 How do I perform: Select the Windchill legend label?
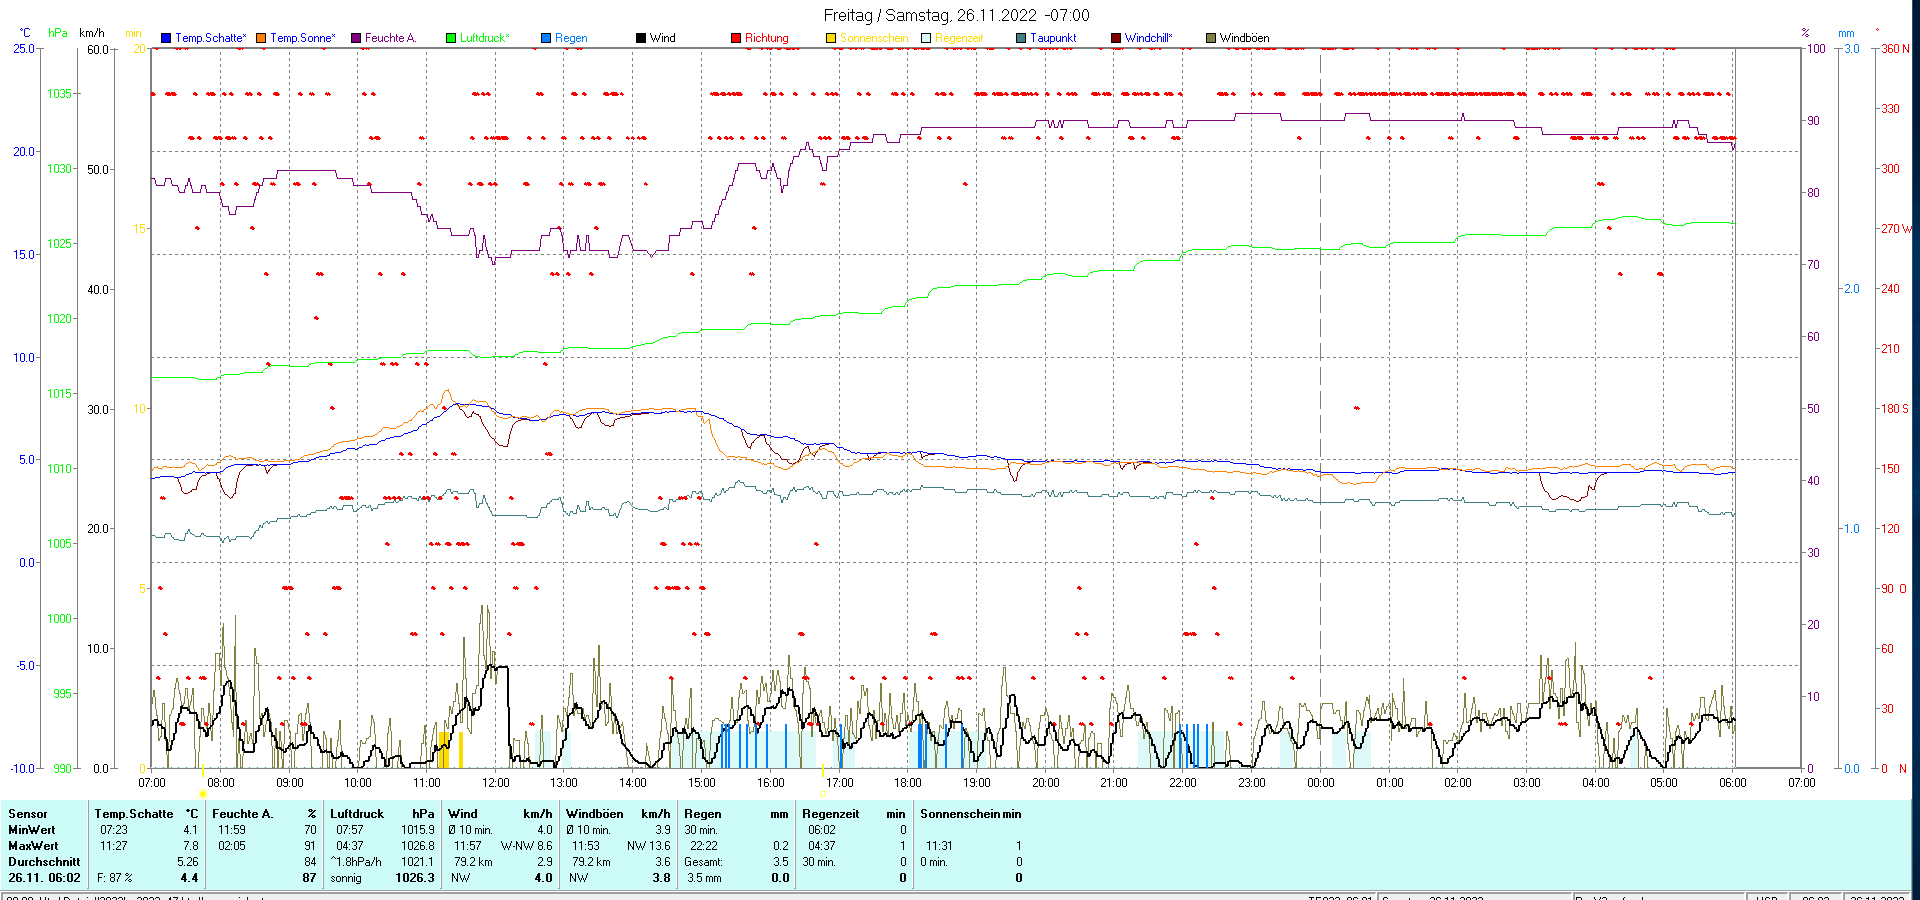(1148, 38)
